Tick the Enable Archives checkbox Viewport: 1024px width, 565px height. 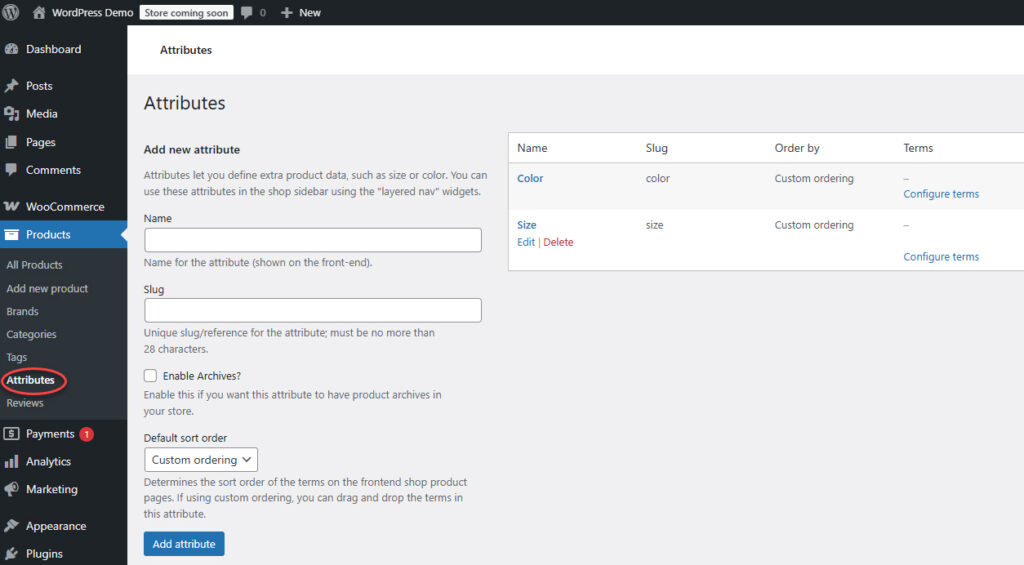[x=150, y=376]
